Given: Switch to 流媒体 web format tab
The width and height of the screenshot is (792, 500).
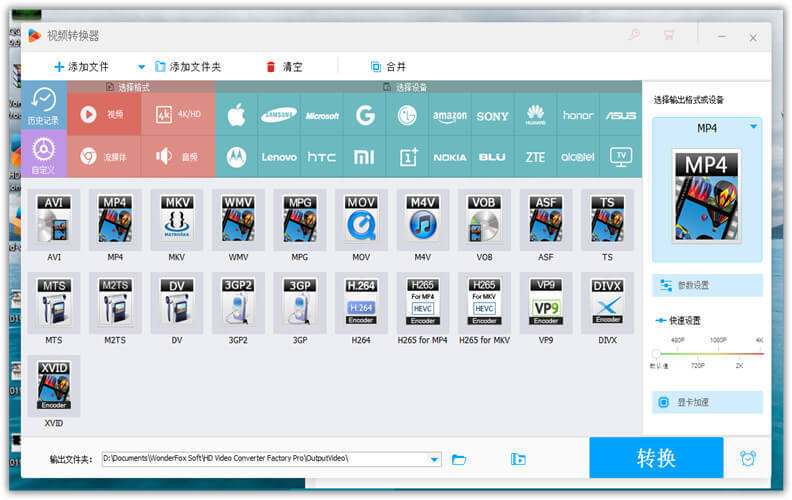Looking at the screenshot, I should [104, 157].
